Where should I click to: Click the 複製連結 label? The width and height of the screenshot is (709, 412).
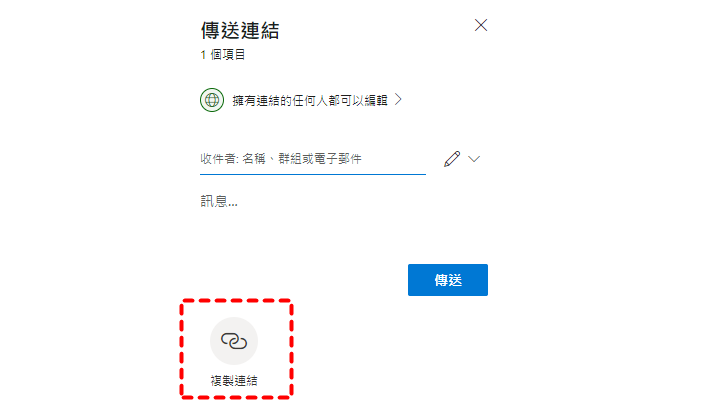point(234,381)
